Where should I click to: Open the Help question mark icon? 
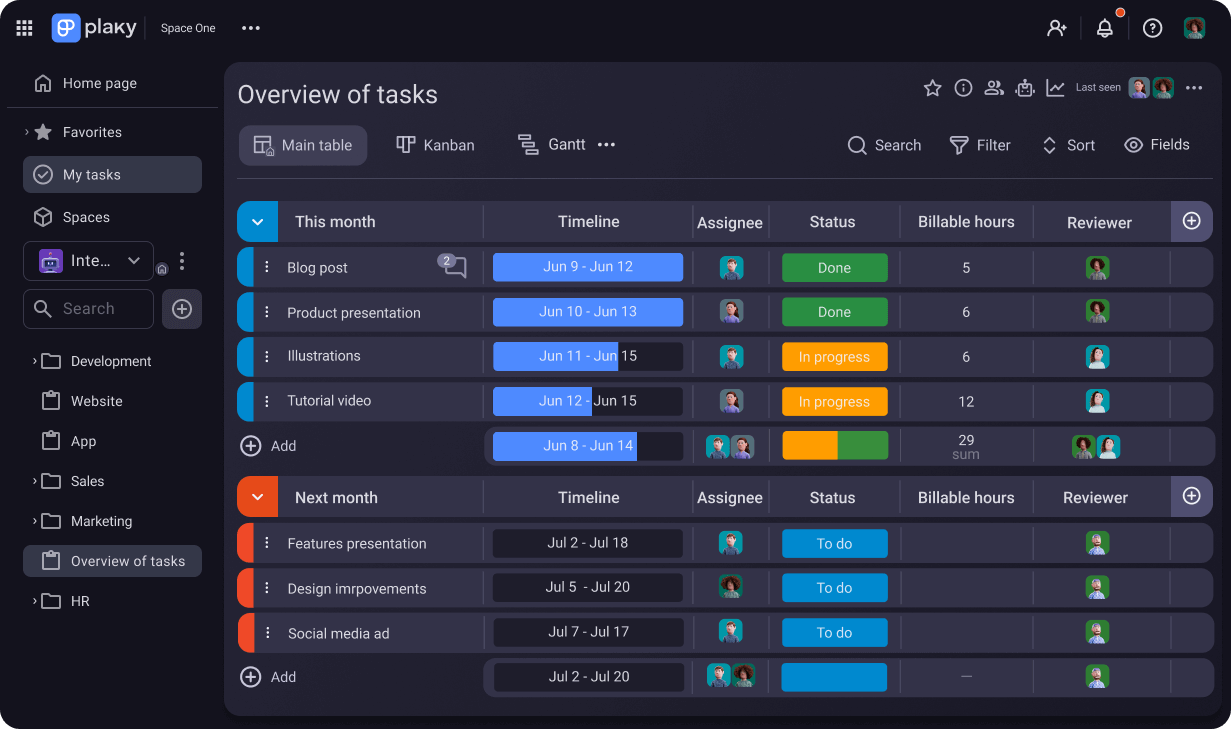coord(1150,27)
